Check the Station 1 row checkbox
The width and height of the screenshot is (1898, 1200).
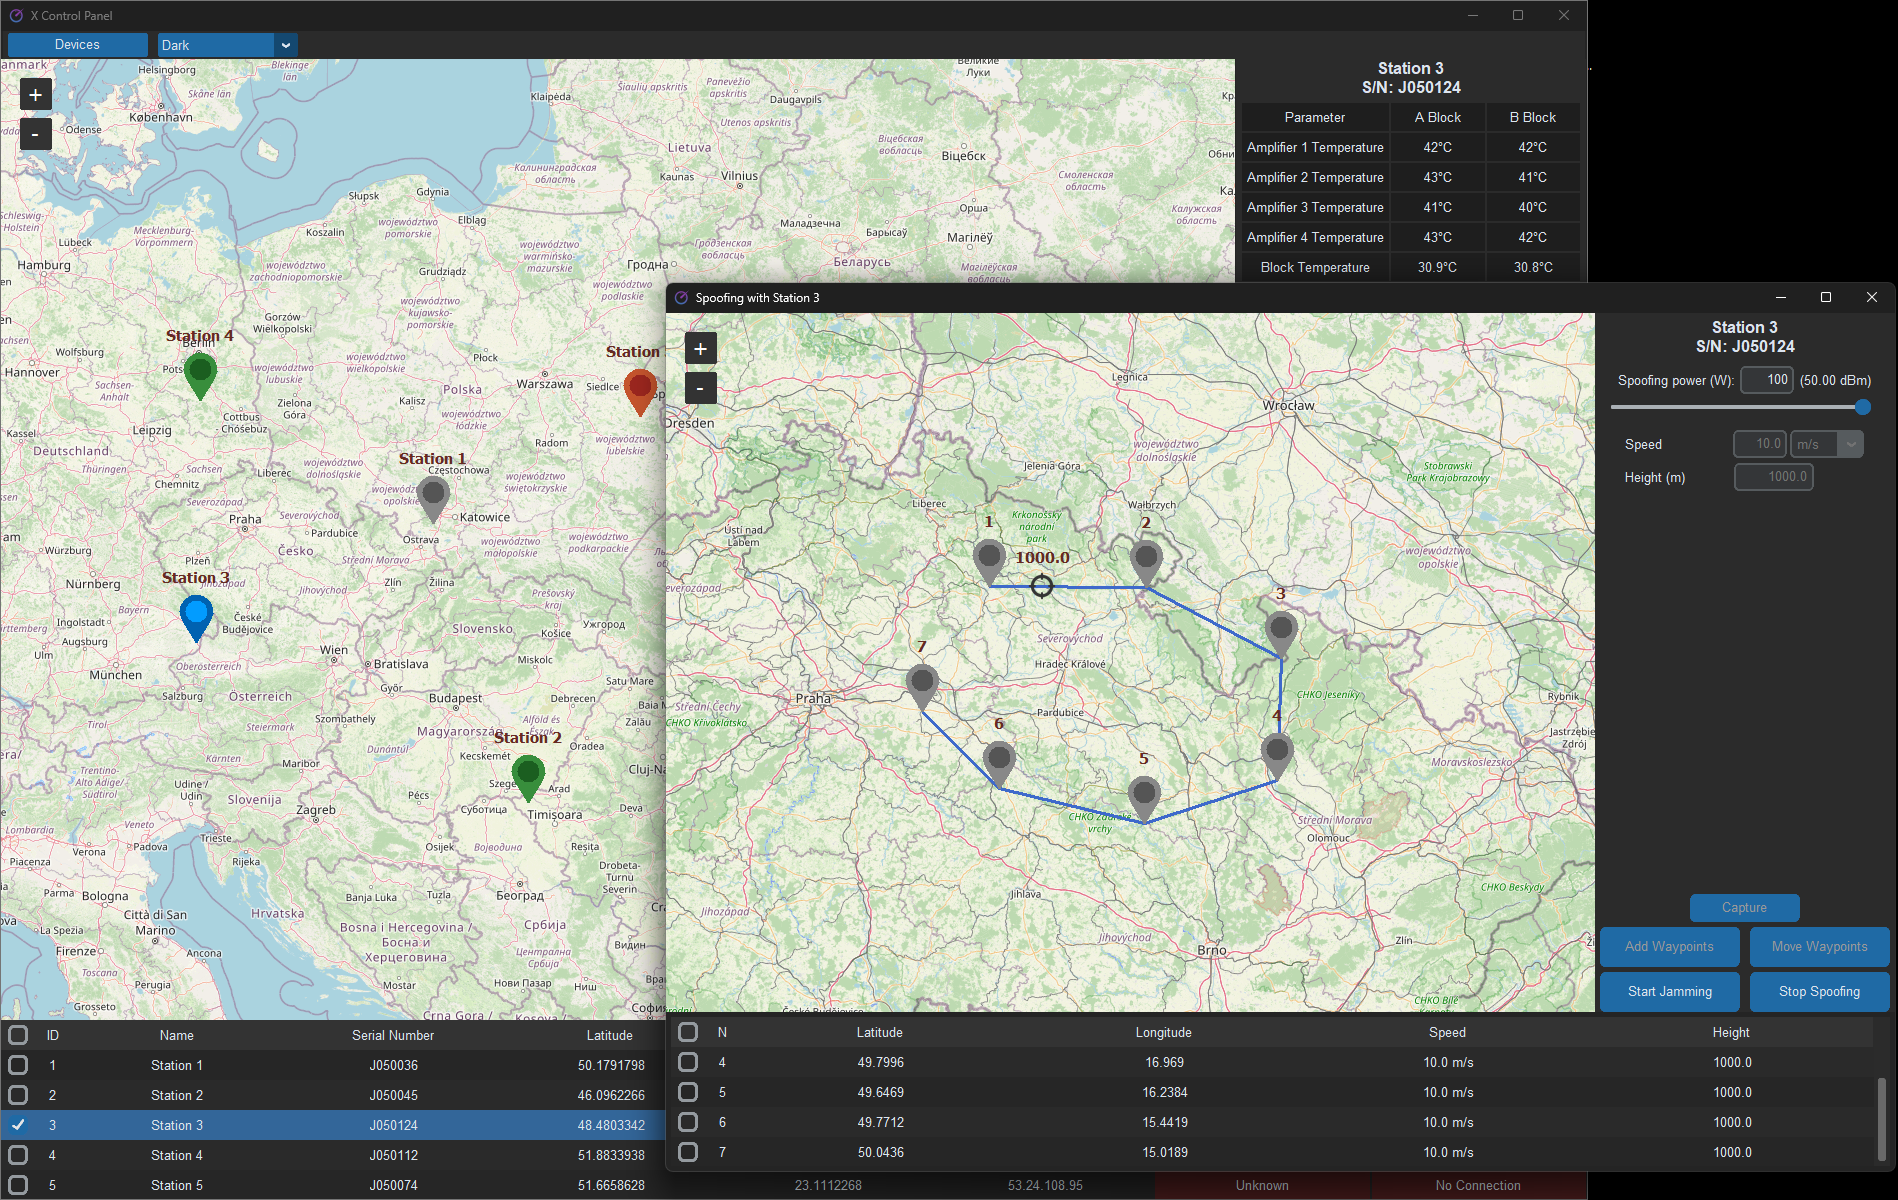coord(18,1065)
